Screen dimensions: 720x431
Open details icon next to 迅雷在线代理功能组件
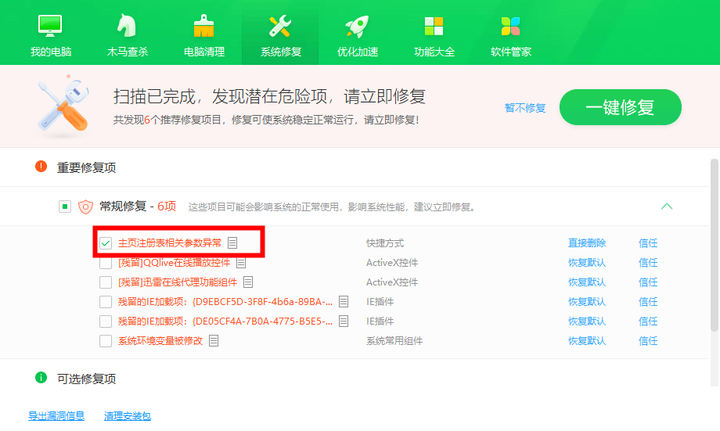pos(248,282)
